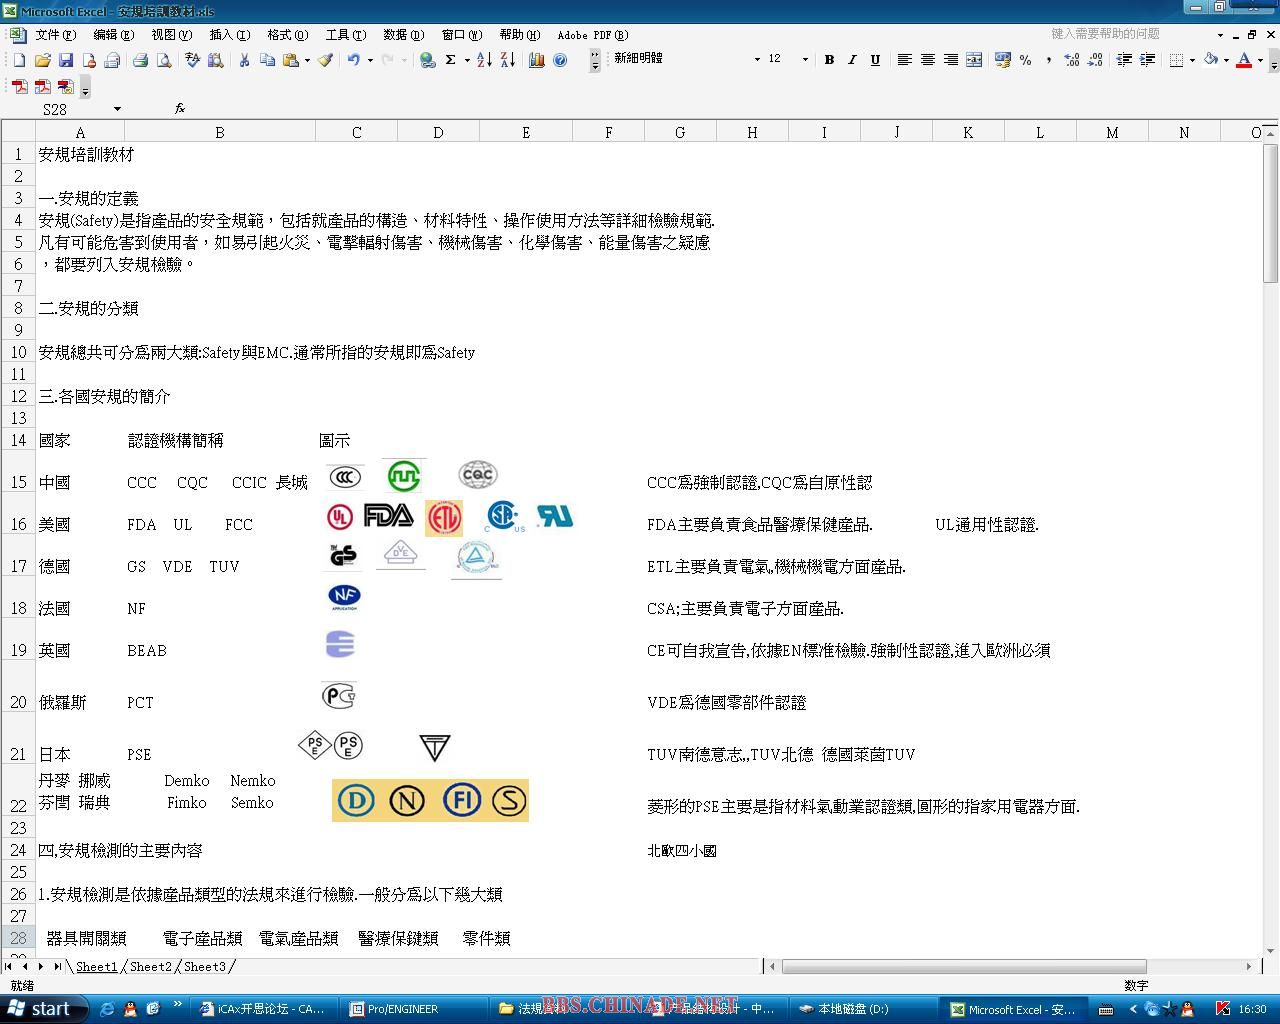Click the insert function fx button
Image resolution: width=1280 pixels, height=1024 pixels.
tap(180, 108)
